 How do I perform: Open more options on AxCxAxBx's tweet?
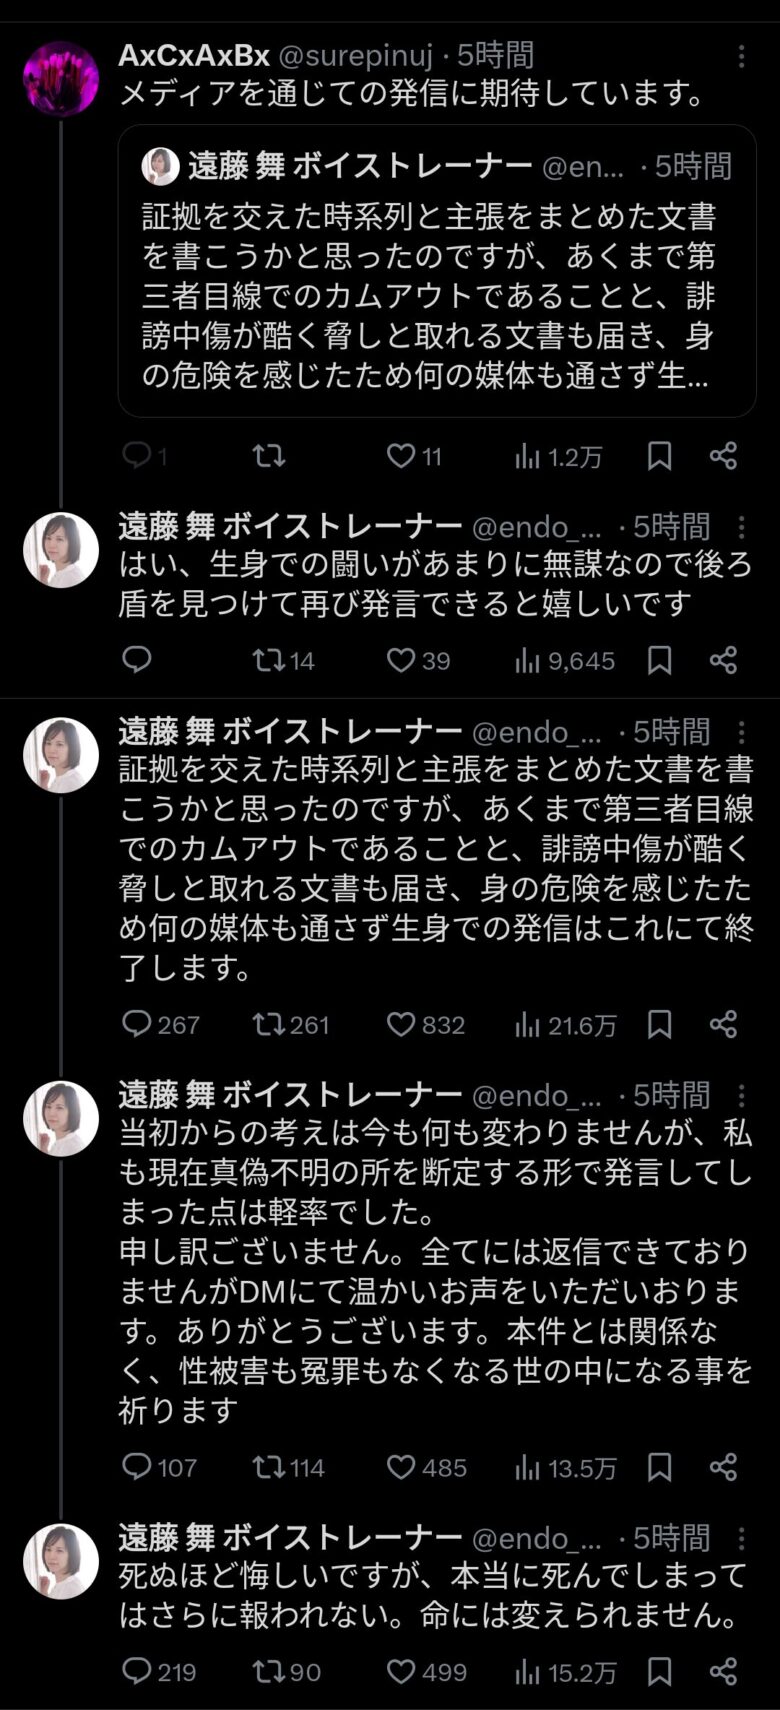(x=741, y=56)
